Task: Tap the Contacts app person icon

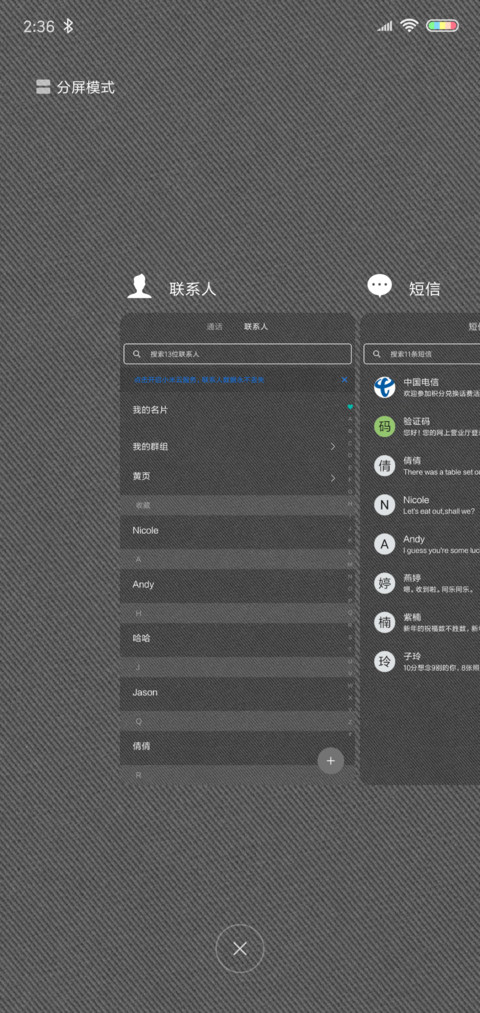Action: tap(139, 286)
